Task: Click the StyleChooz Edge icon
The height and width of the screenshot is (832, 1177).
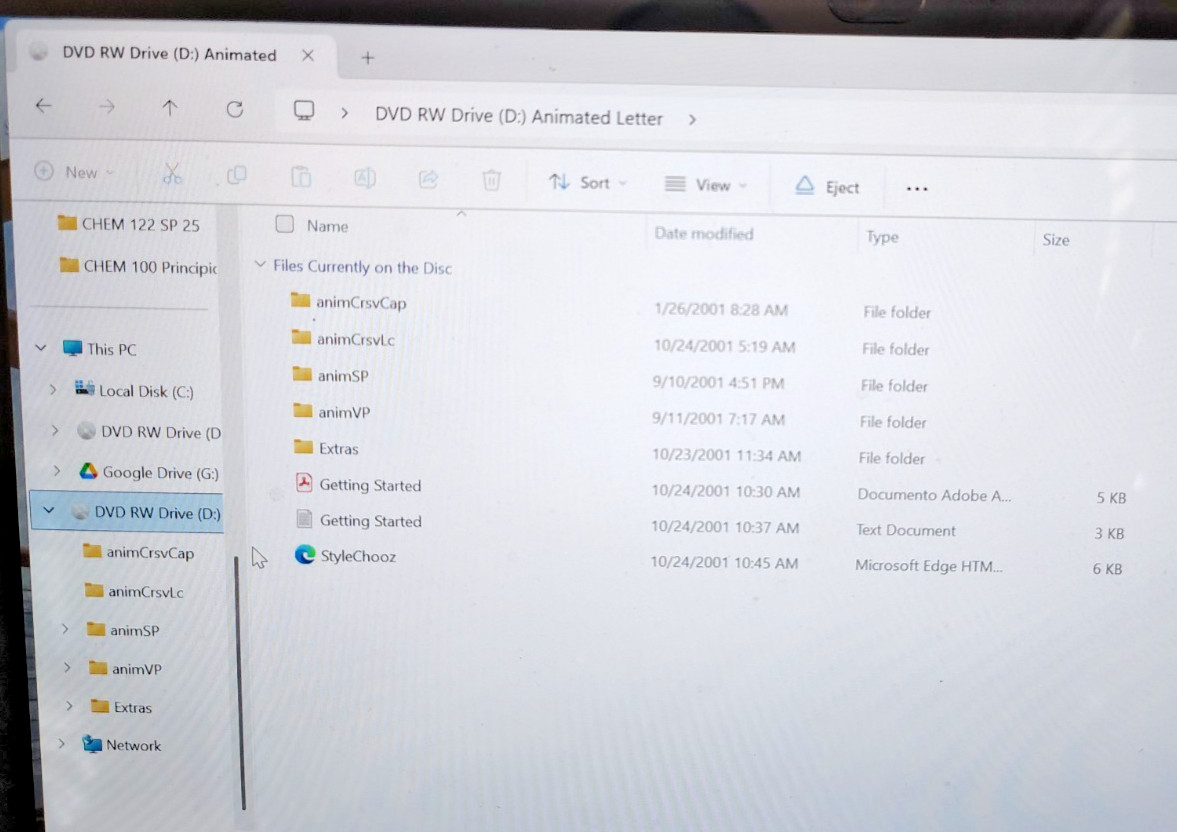Action: pyautogui.click(x=305, y=554)
